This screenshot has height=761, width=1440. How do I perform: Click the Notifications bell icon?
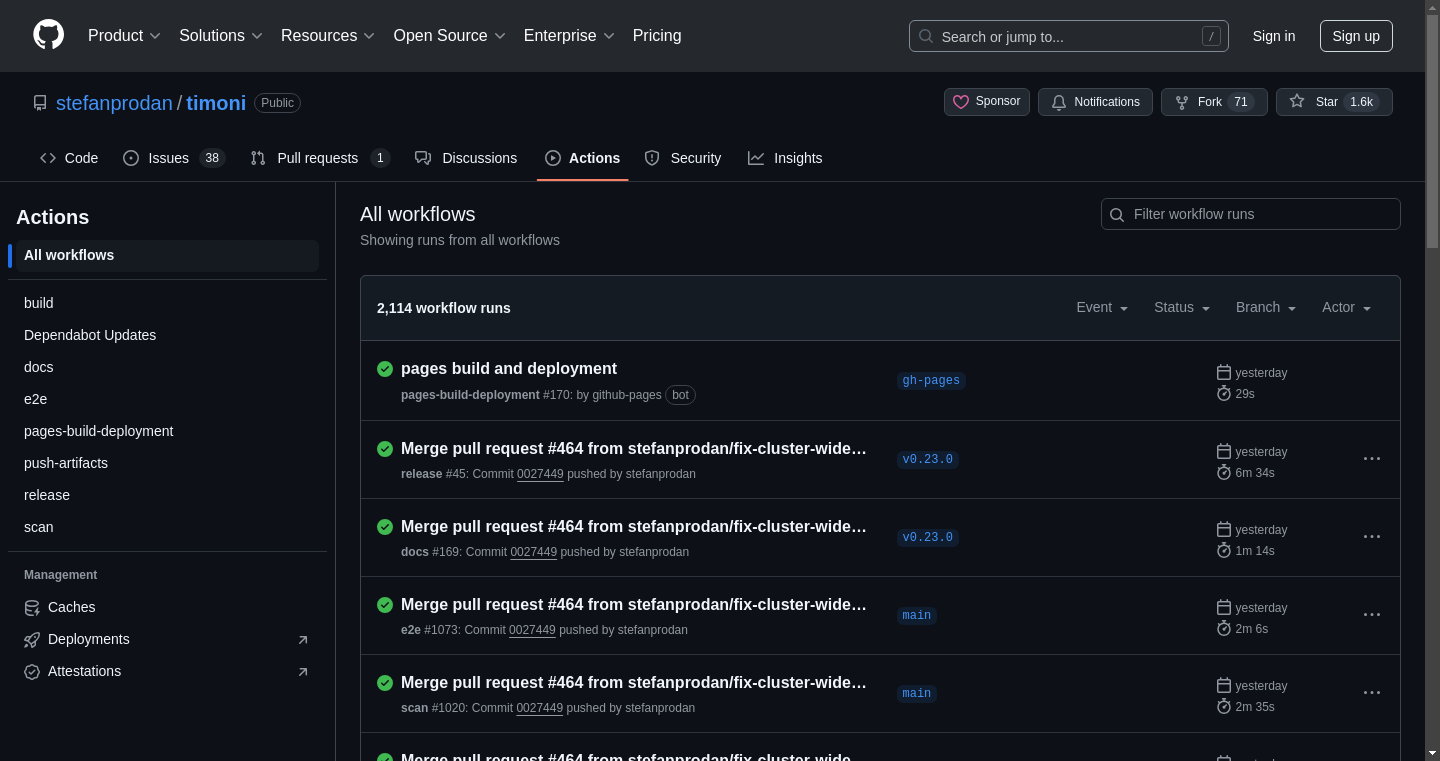tap(1059, 102)
